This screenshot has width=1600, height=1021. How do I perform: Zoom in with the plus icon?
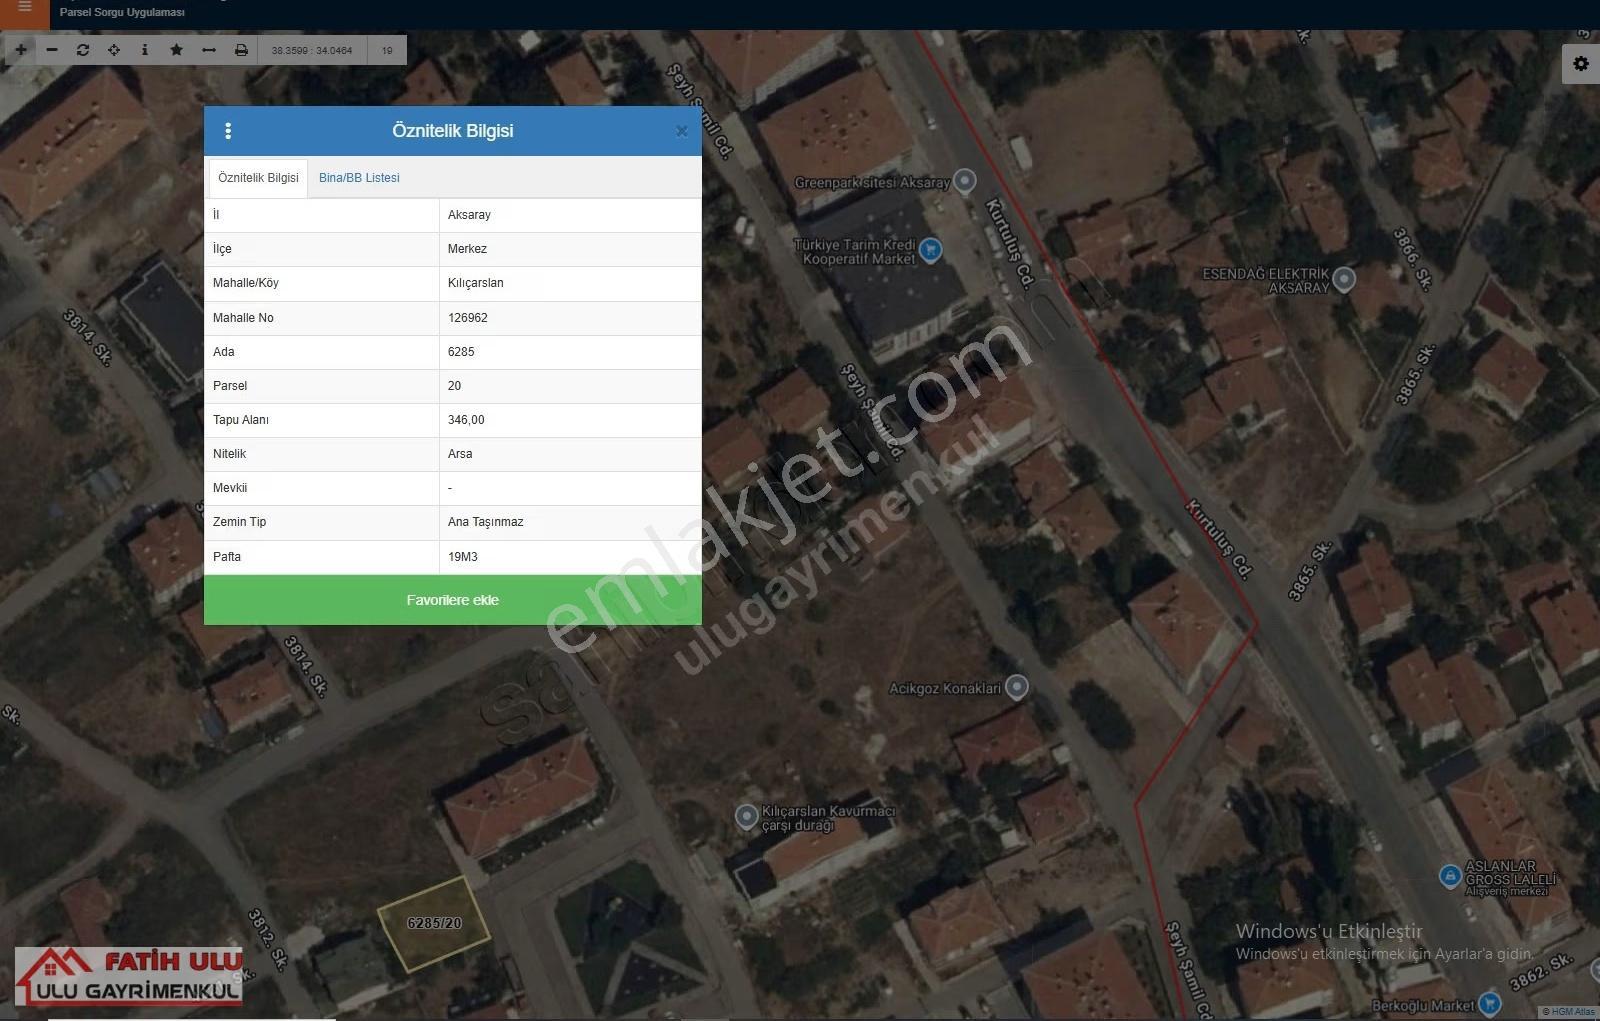click(x=21, y=50)
